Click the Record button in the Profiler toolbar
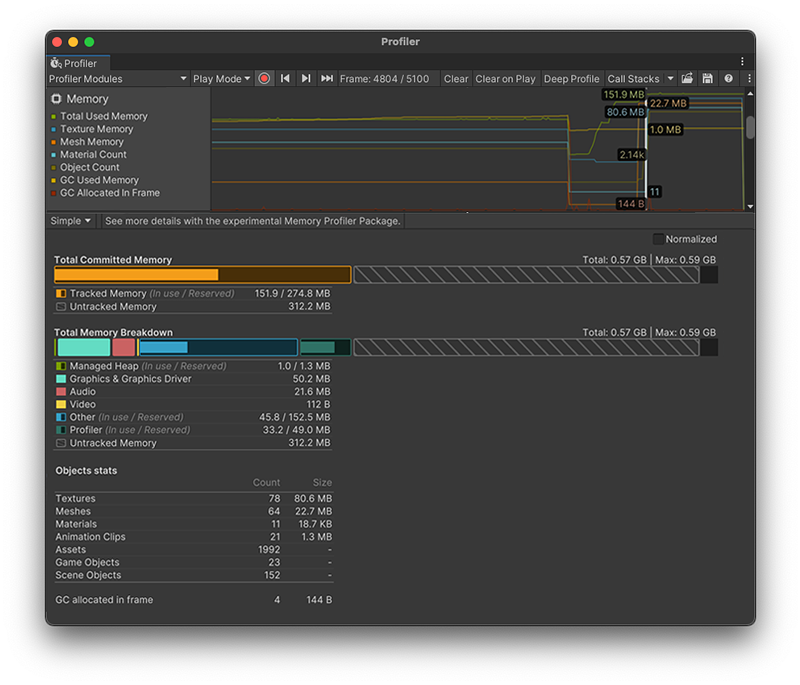Viewport: 800px width, 685px height. tap(263, 78)
